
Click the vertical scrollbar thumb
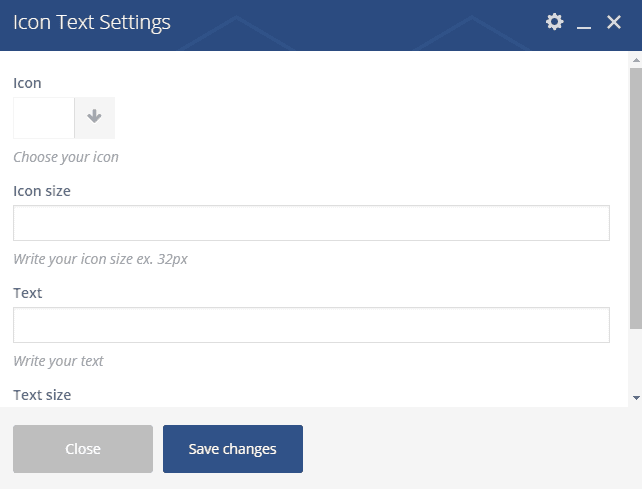click(636, 200)
